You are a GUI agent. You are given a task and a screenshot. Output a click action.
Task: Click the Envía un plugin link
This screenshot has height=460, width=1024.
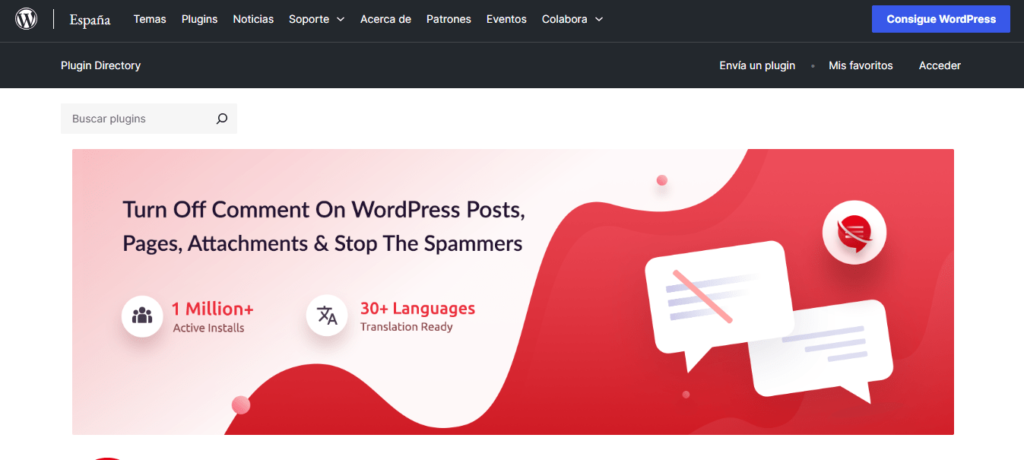[757, 65]
